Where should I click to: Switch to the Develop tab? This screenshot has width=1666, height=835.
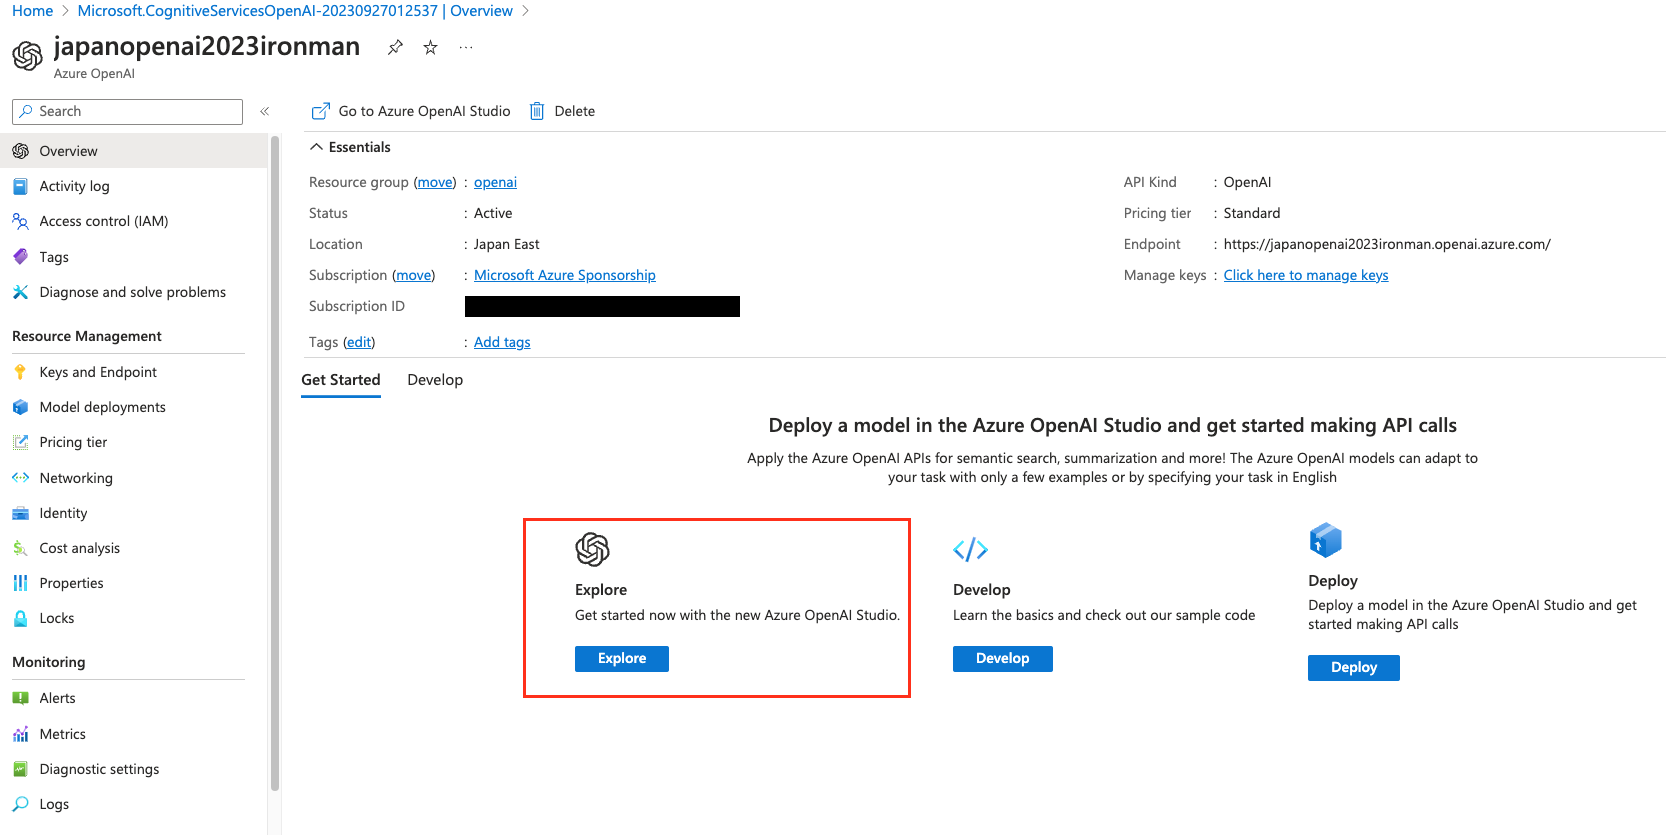pos(435,380)
